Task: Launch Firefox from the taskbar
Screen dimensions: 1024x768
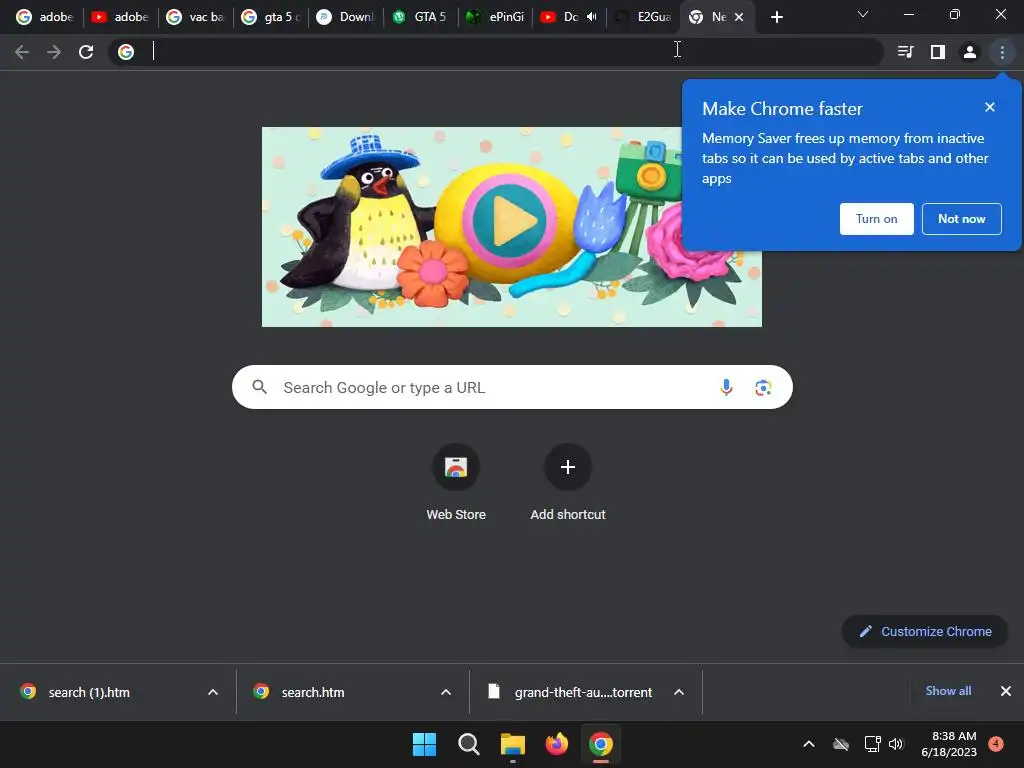Action: [x=556, y=744]
